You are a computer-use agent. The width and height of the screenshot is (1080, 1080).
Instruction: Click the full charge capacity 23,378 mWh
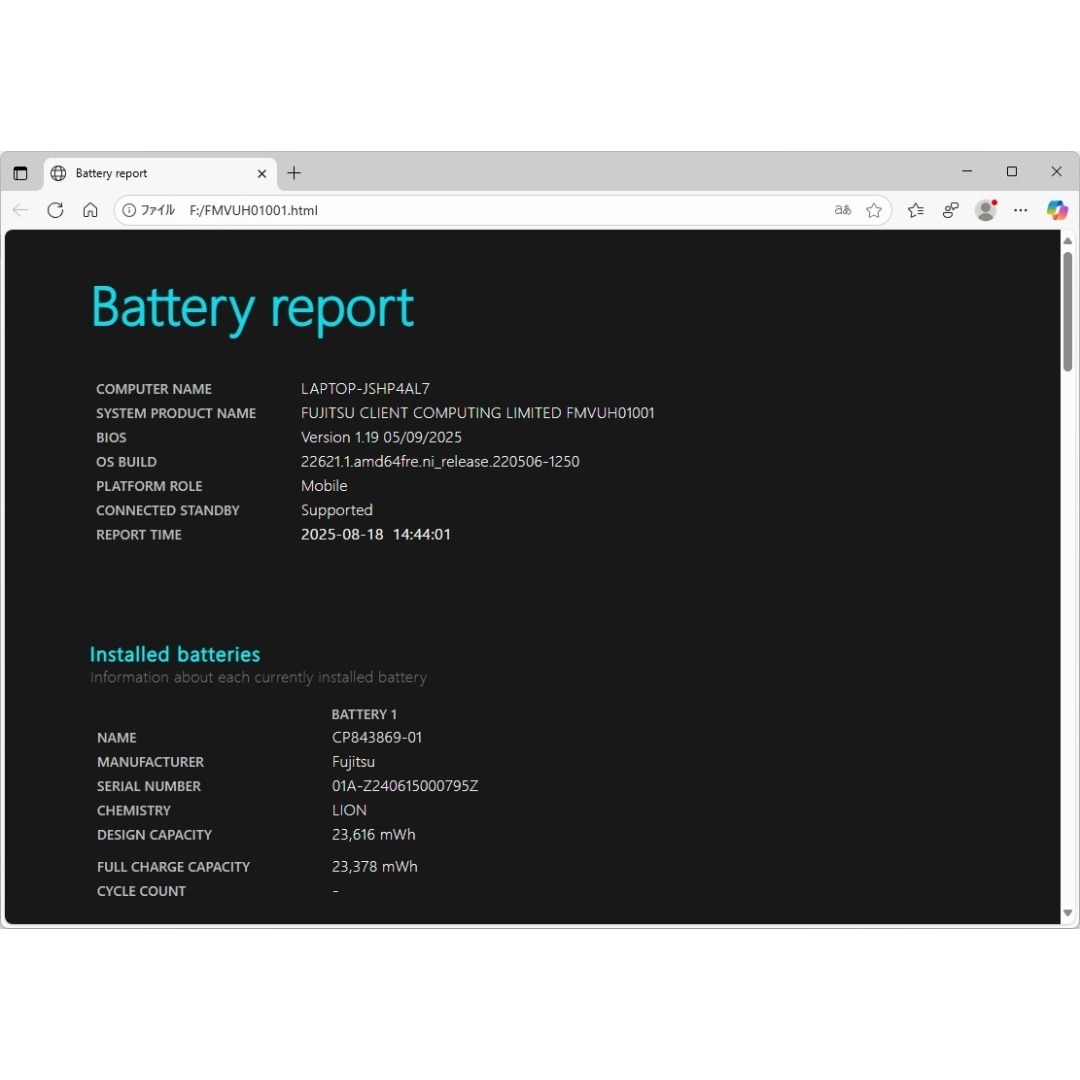[x=375, y=866]
